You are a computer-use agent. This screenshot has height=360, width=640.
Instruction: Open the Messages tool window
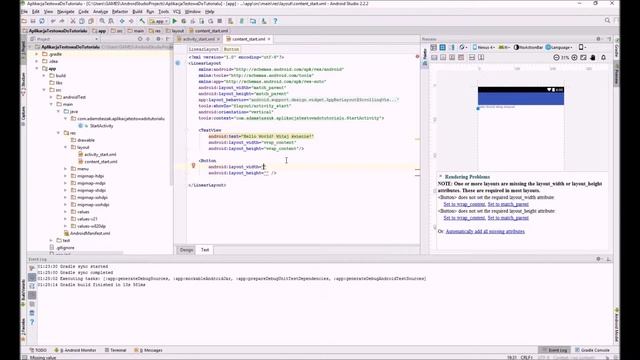(149, 350)
